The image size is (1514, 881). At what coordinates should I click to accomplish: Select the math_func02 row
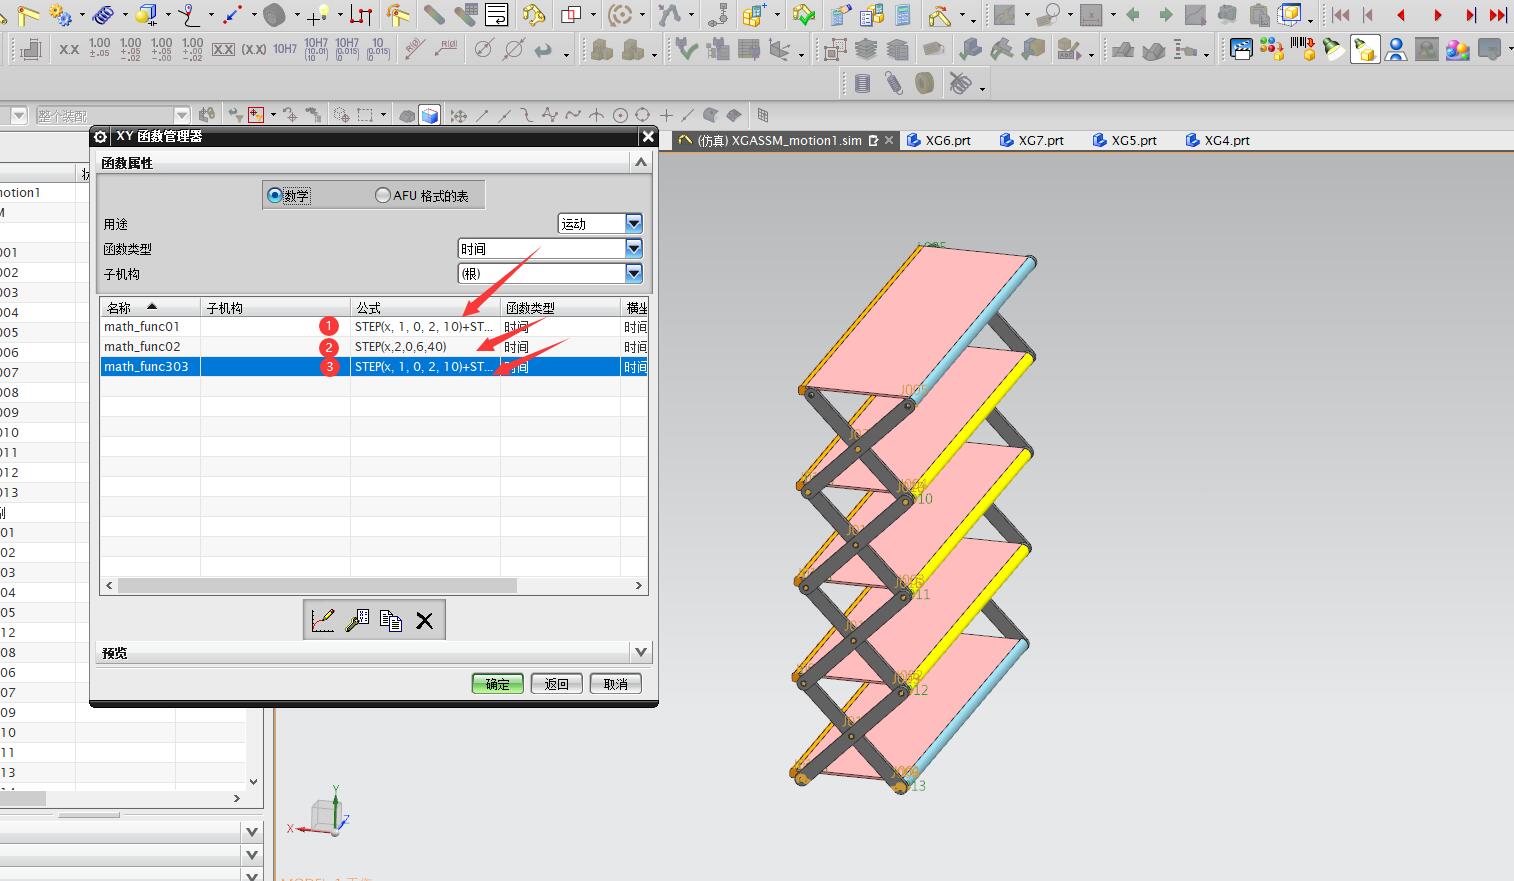[x=374, y=346]
